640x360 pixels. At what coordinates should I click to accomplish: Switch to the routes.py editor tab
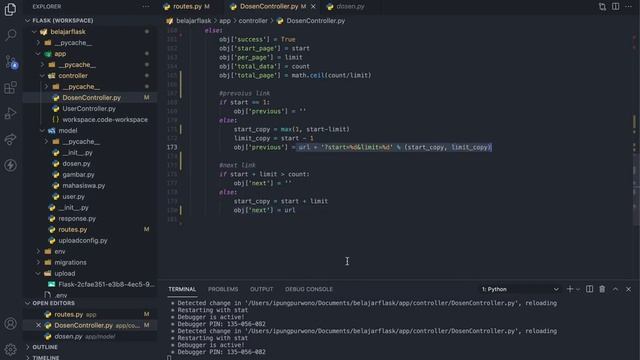click(187, 7)
